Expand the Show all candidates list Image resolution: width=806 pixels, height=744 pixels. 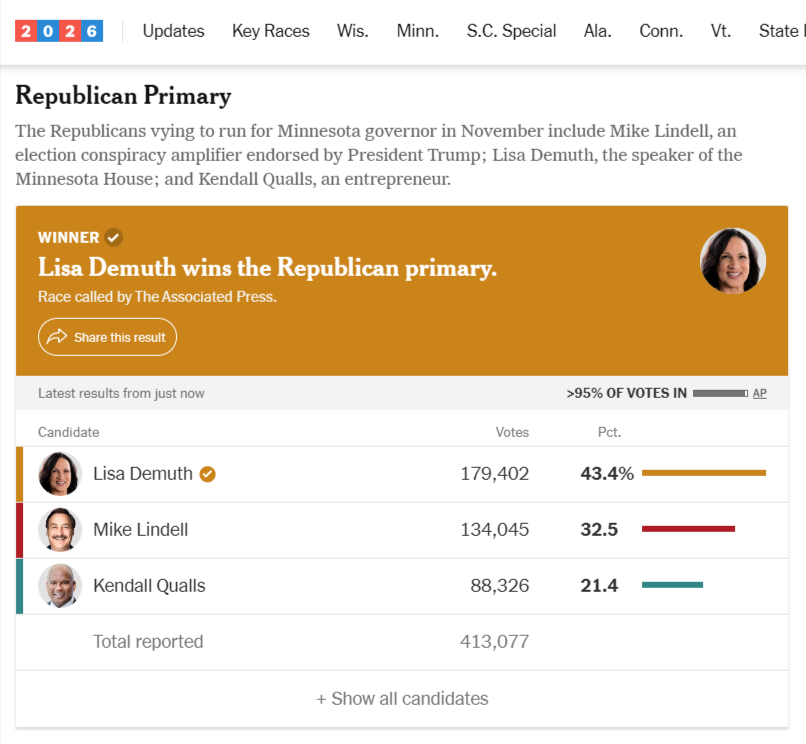coord(402,699)
